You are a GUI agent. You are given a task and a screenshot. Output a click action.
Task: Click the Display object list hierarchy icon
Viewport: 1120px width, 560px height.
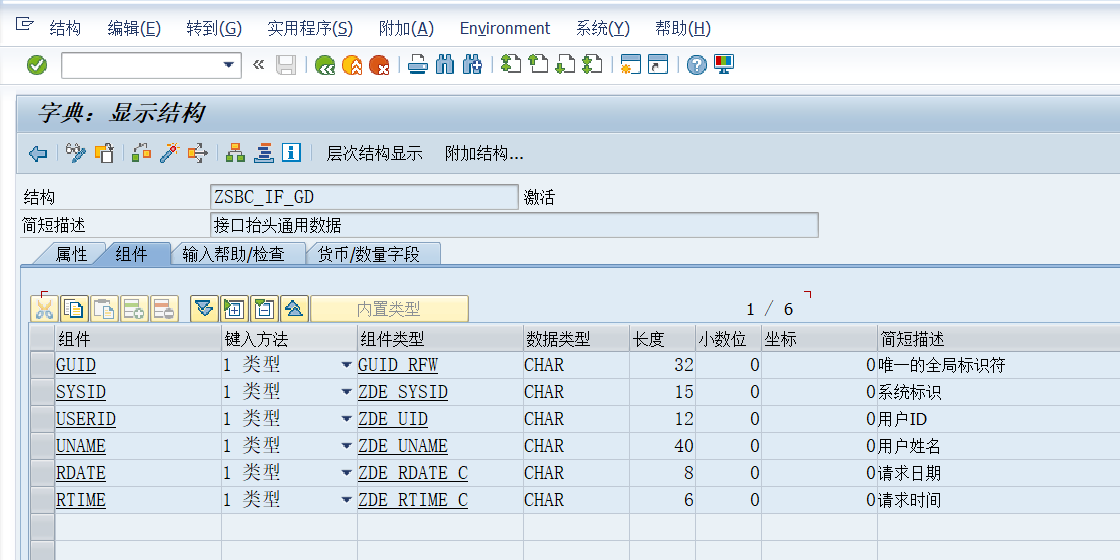tap(235, 153)
